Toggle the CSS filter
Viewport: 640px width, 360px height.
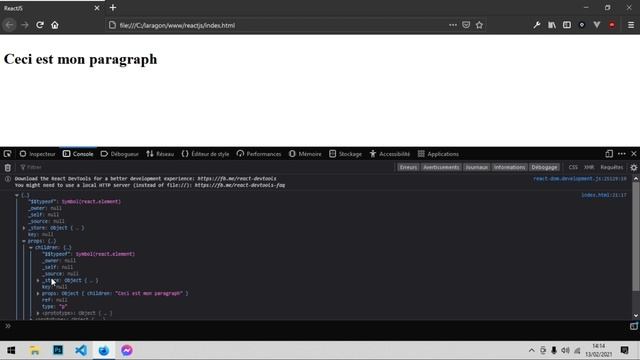[x=573, y=167]
